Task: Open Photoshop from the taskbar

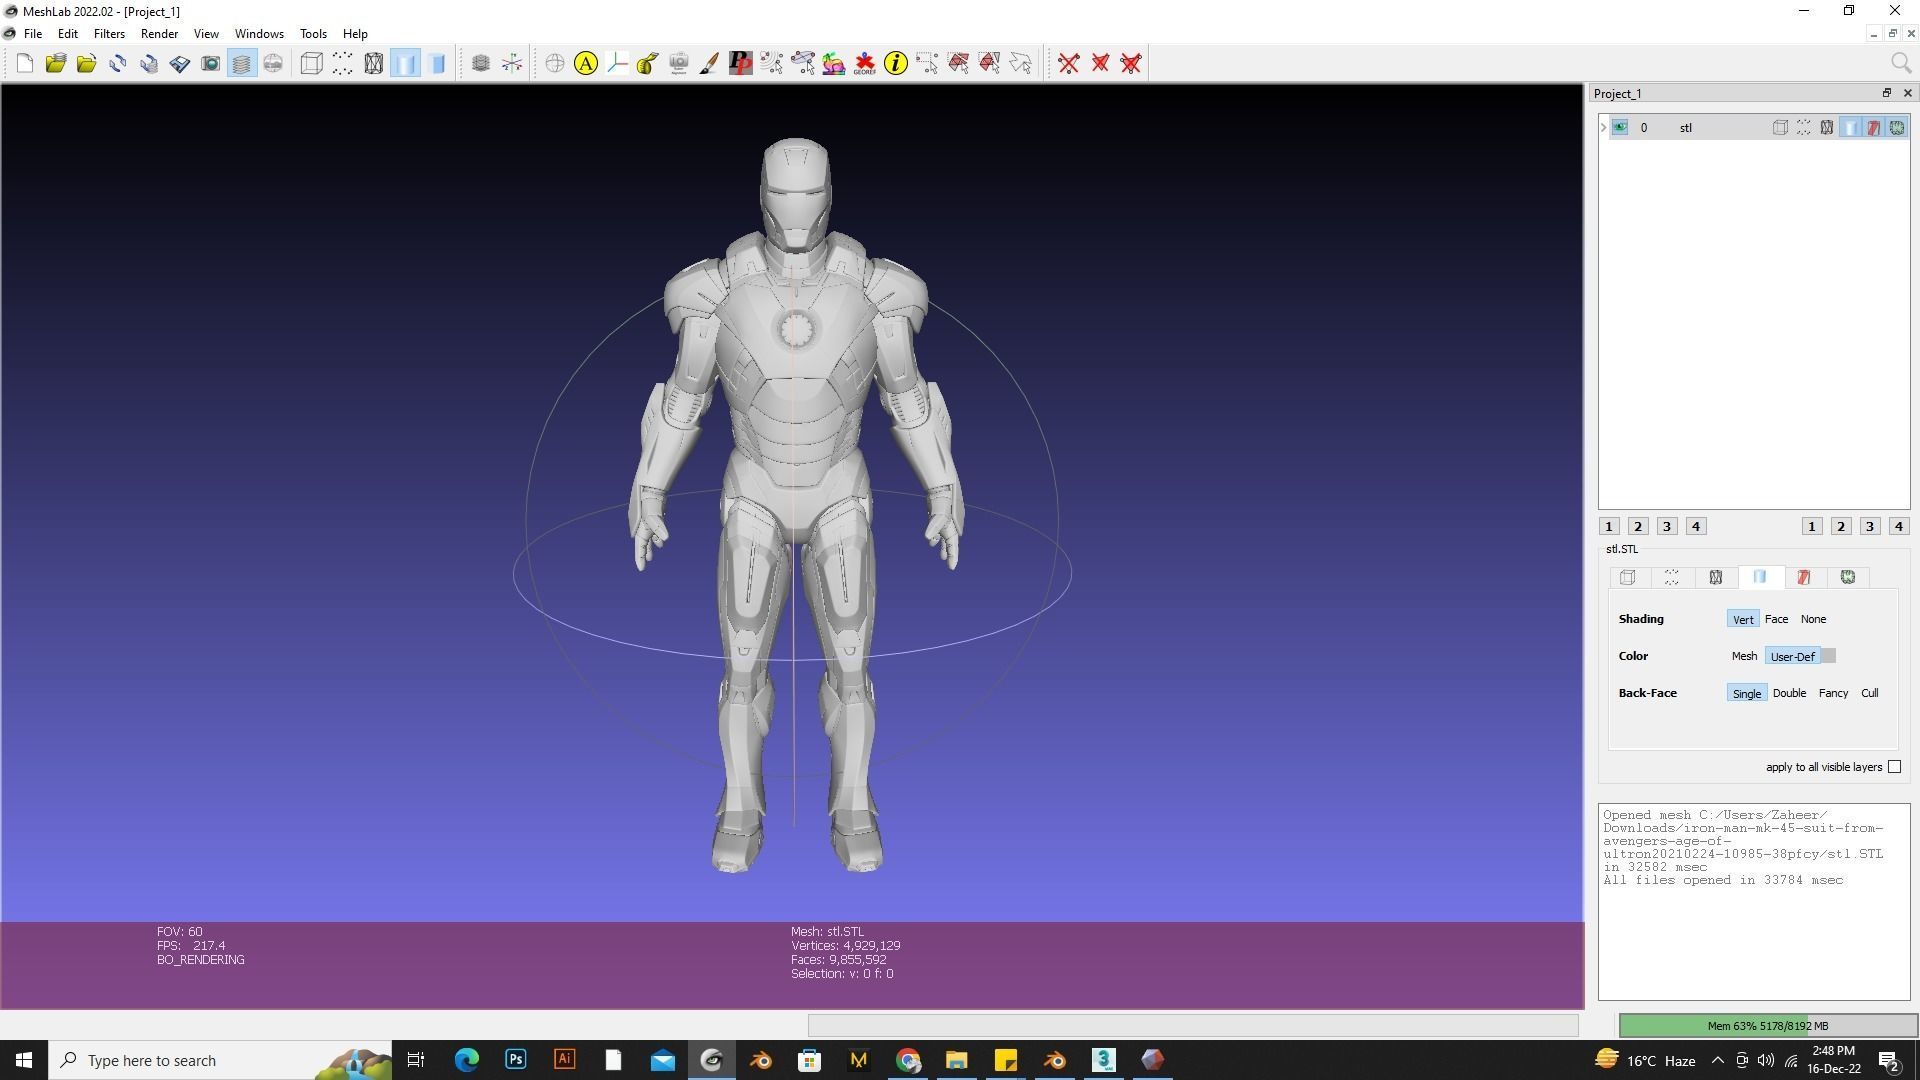Action: click(516, 1060)
